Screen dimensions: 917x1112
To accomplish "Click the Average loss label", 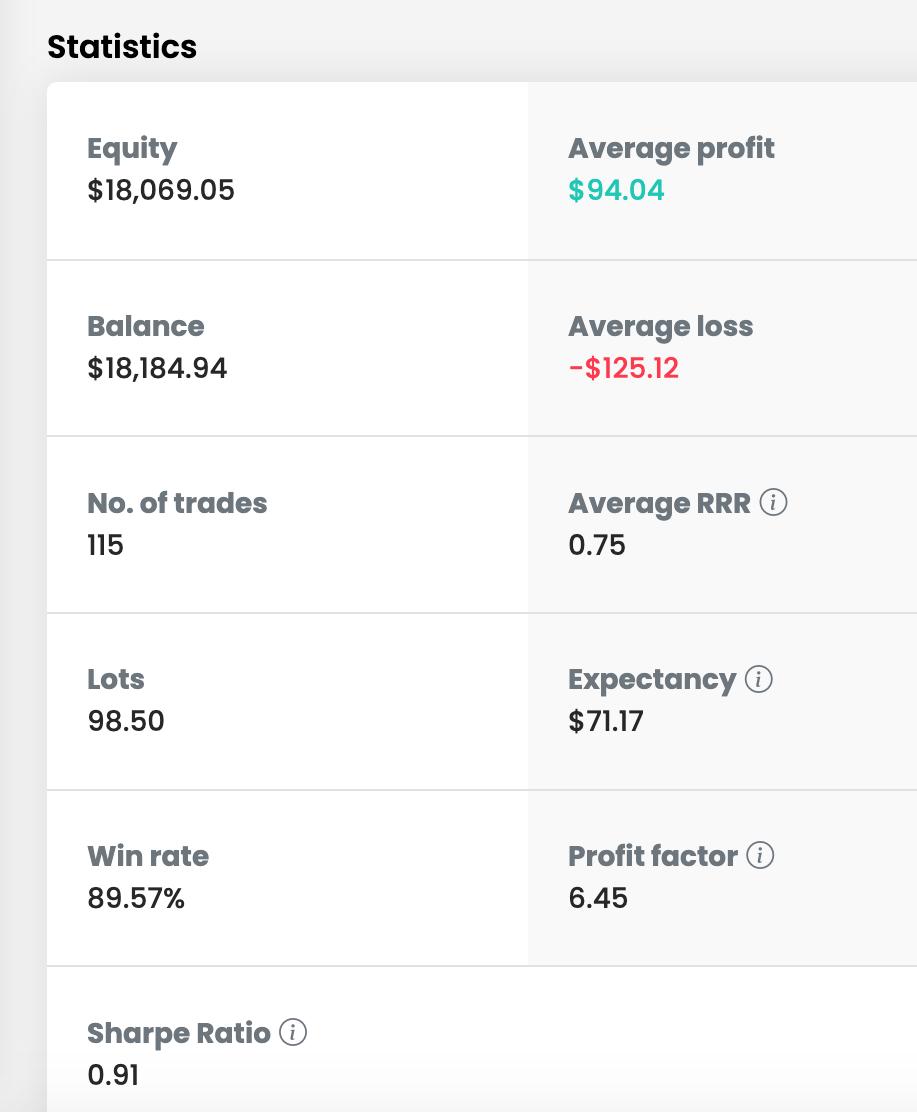I will 660,326.
